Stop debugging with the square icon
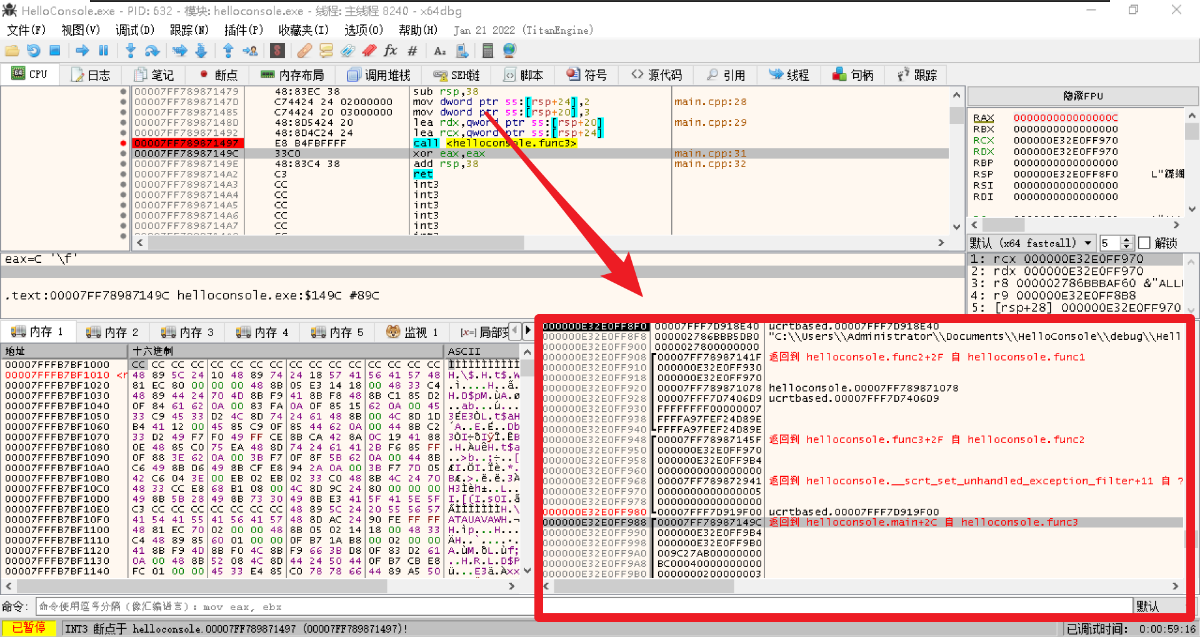The image size is (1200, 637). [54, 50]
